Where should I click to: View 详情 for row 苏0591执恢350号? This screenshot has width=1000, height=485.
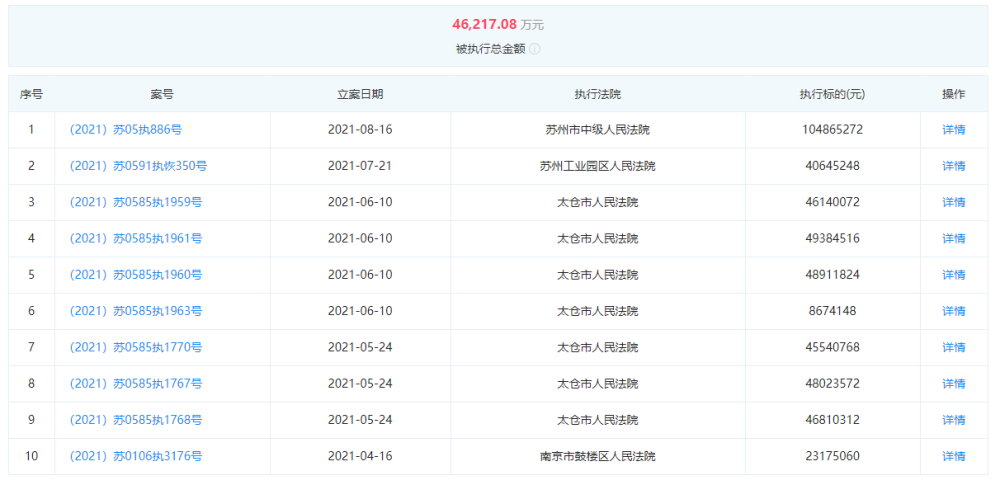point(953,166)
